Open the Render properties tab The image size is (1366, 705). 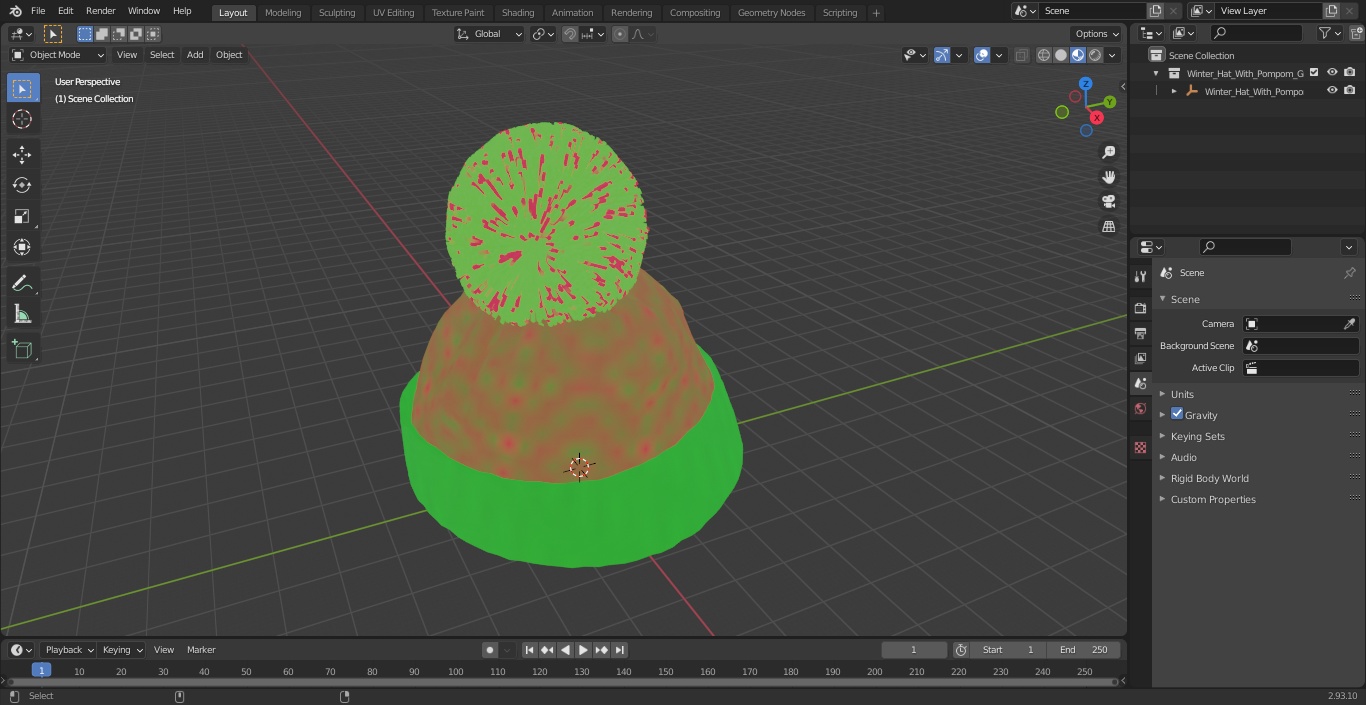click(1140, 308)
